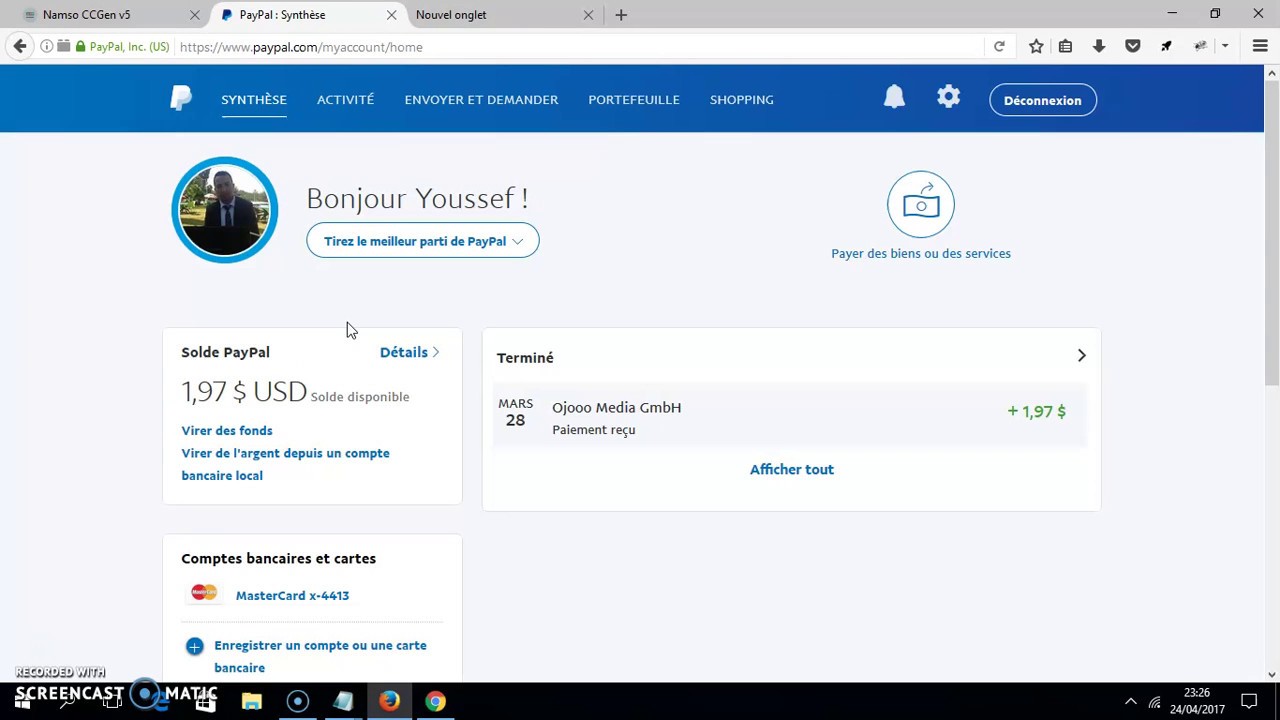Open Envoyer et Demander

click(x=481, y=99)
